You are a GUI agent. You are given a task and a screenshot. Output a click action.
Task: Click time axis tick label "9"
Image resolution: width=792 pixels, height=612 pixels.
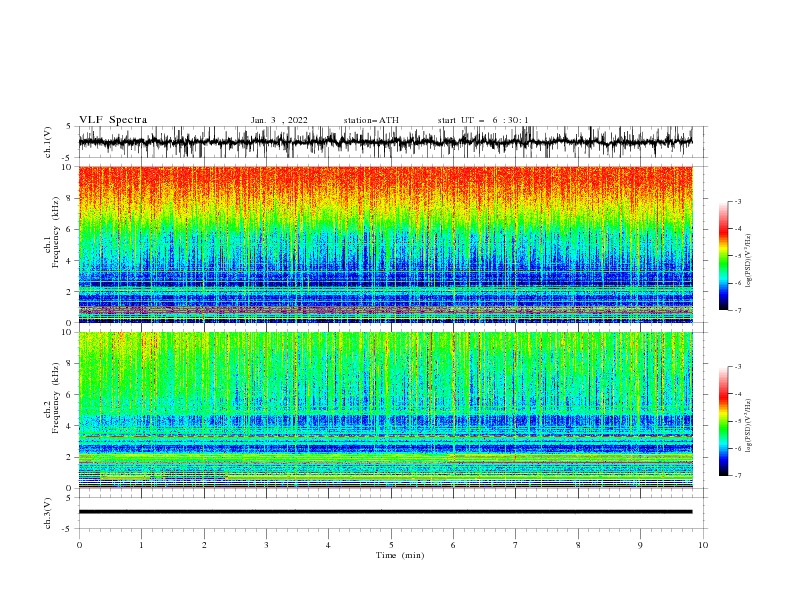click(x=640, y=545)
